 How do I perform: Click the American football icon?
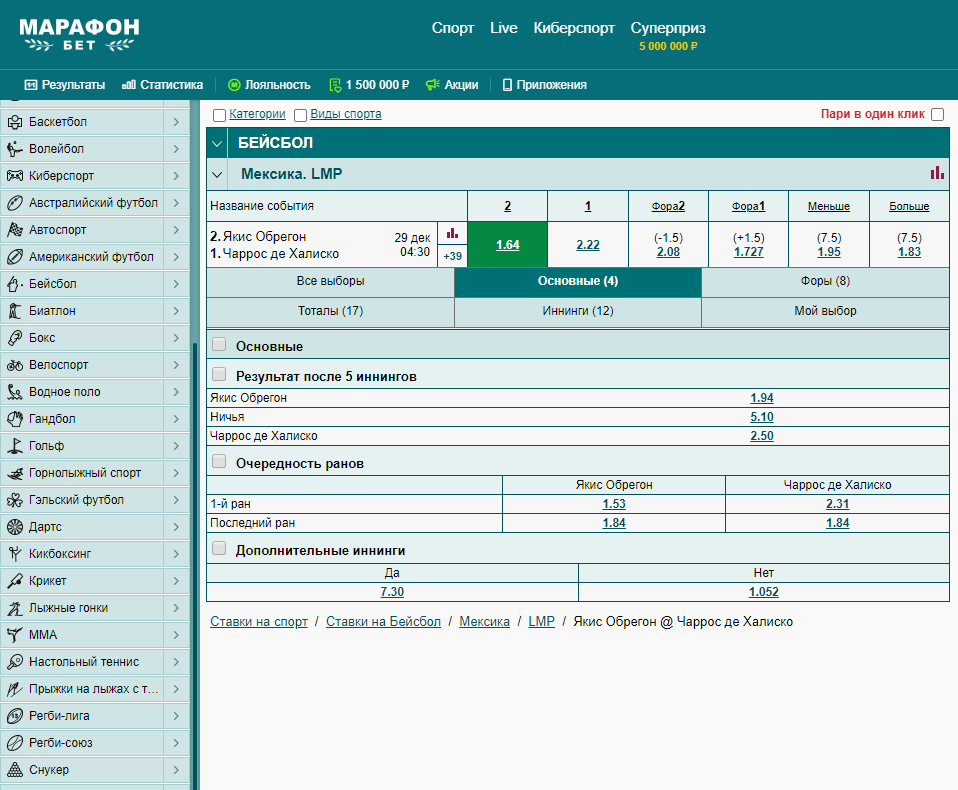coord(15,257)
